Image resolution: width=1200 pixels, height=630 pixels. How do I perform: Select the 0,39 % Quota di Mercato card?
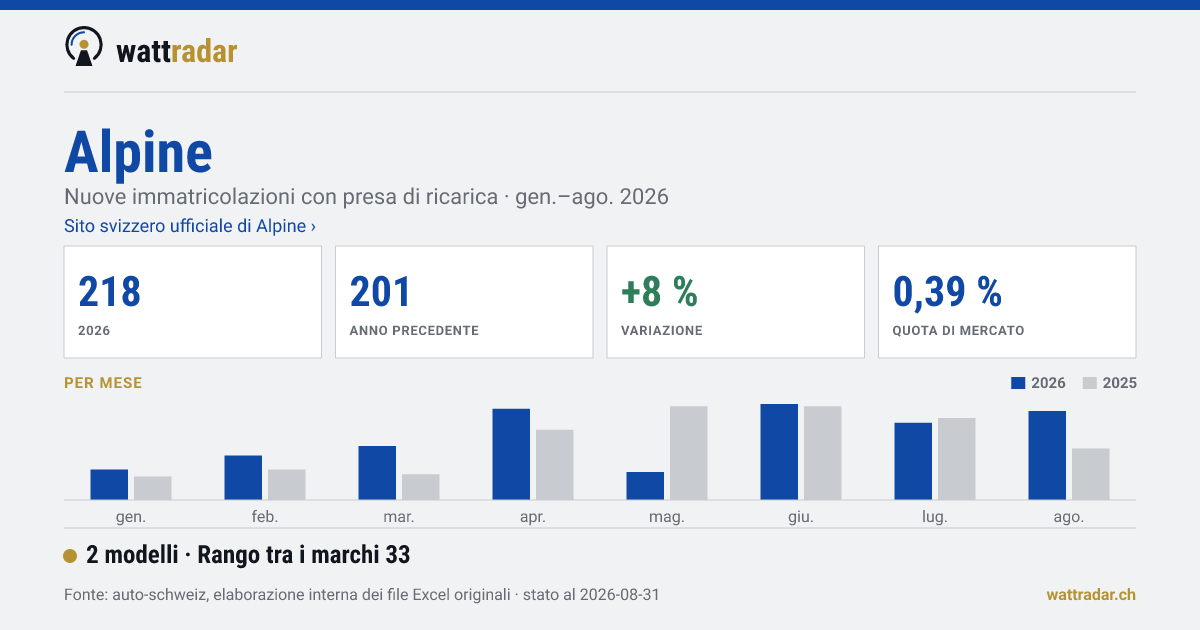pos(1007,302)
